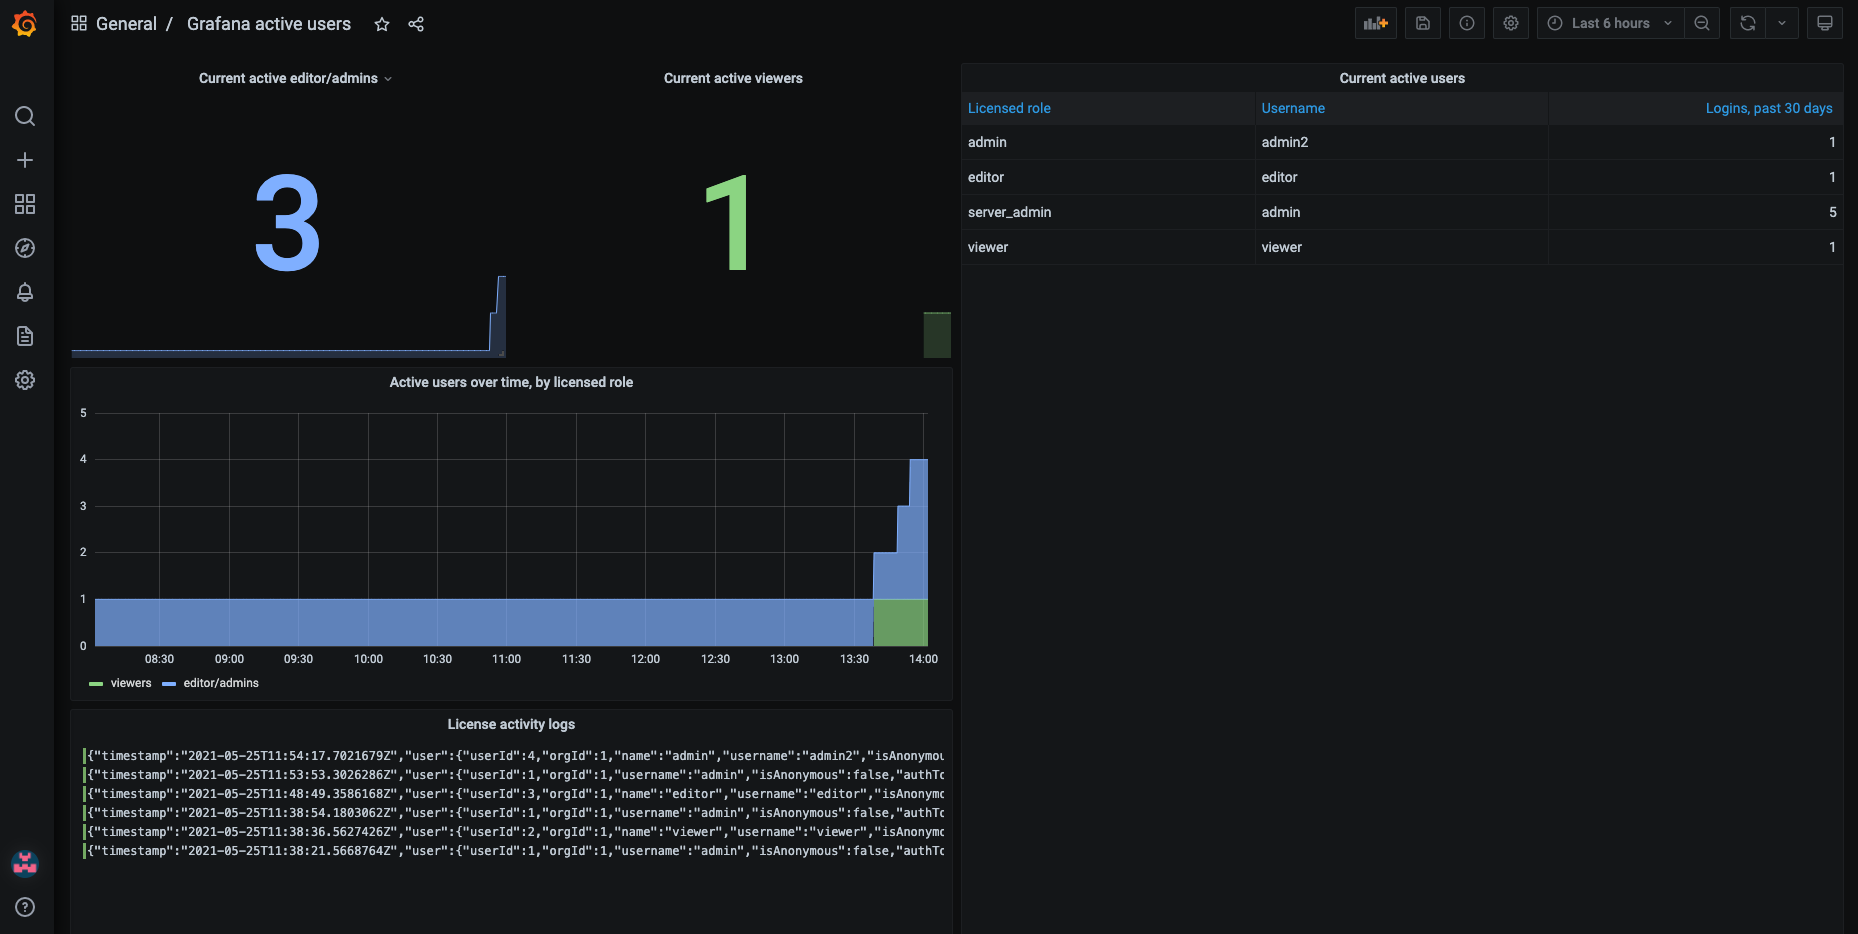Expand the 11:38:21 admin log line
This screenshot has height=934, width=1858.
click(x=513, y=851)
